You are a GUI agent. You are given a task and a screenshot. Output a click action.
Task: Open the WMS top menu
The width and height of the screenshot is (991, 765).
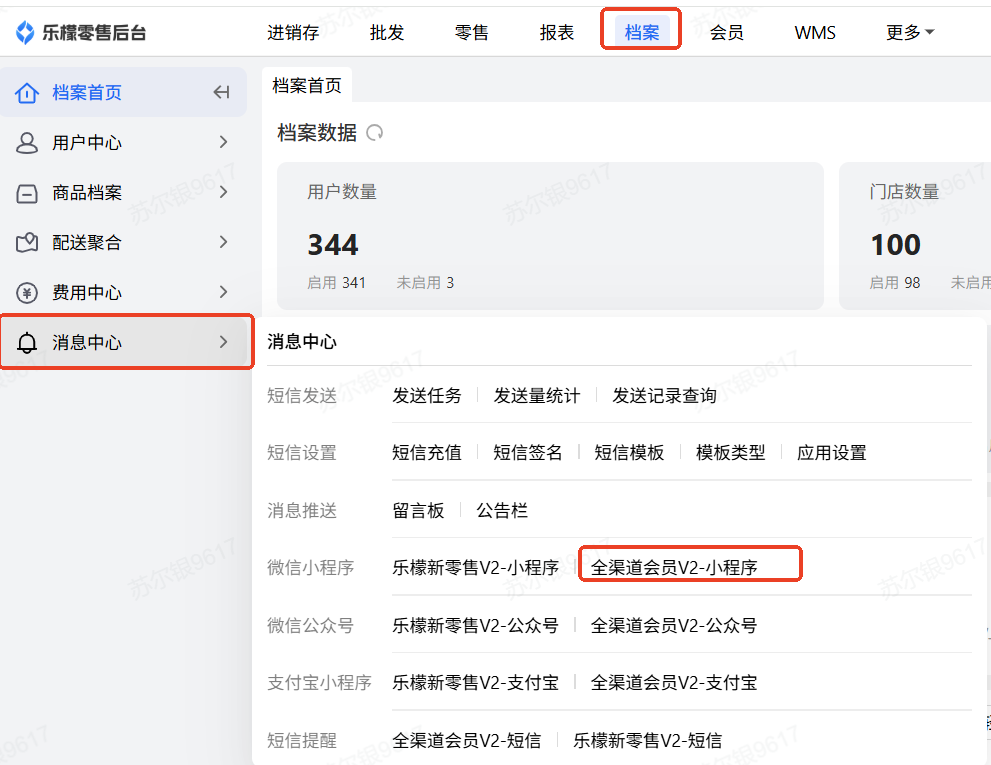point(815,32)
